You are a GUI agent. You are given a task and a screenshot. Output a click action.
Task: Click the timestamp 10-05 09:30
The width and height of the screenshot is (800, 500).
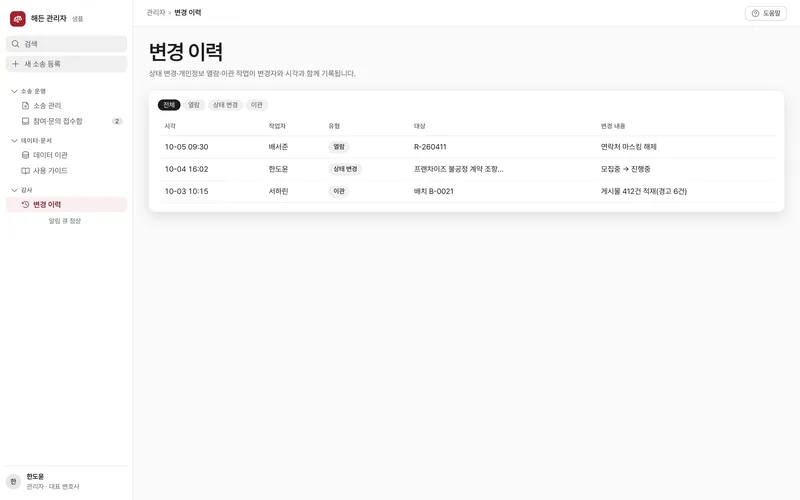(186, 147)
